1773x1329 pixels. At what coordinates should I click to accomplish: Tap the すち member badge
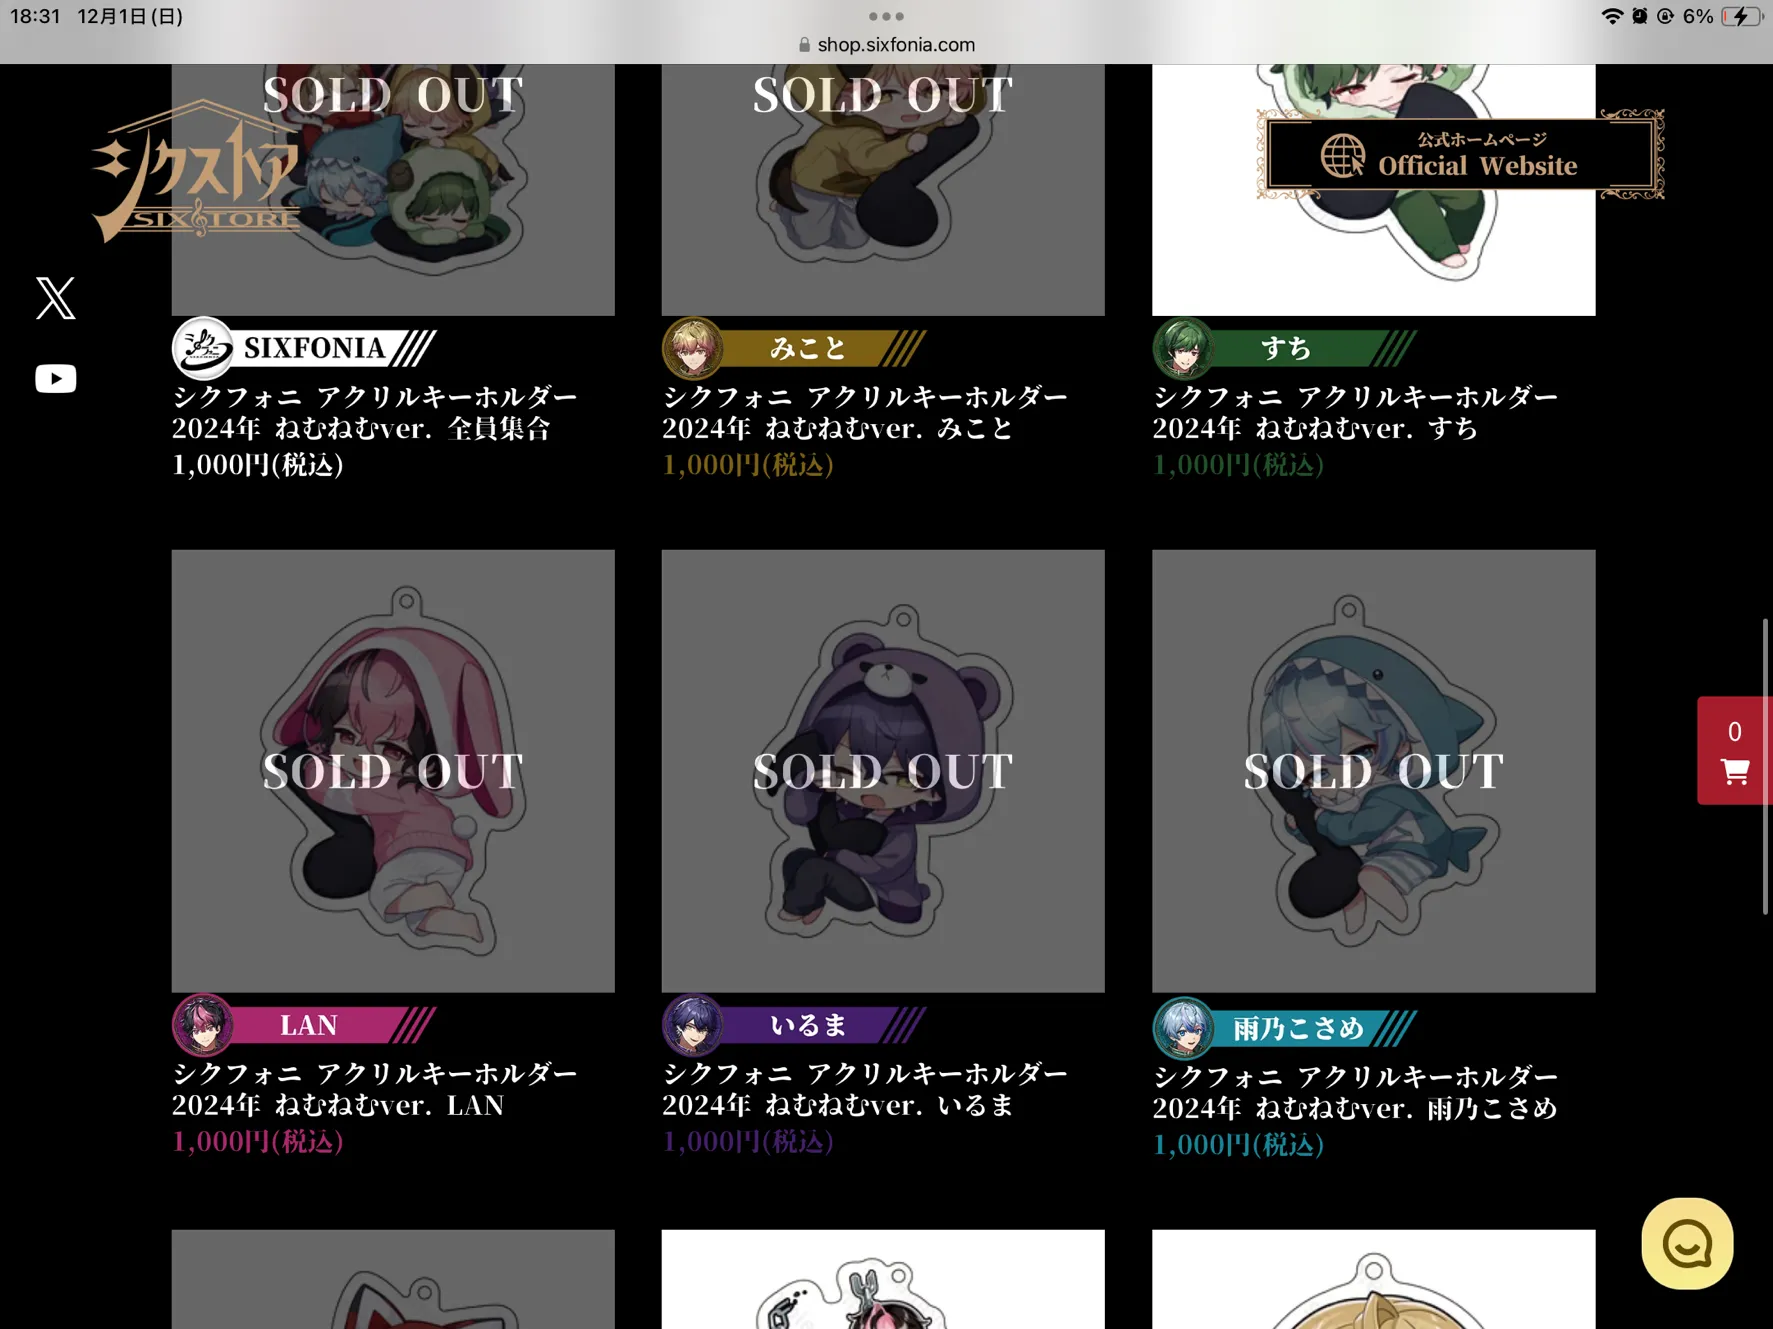(1285, 348)
